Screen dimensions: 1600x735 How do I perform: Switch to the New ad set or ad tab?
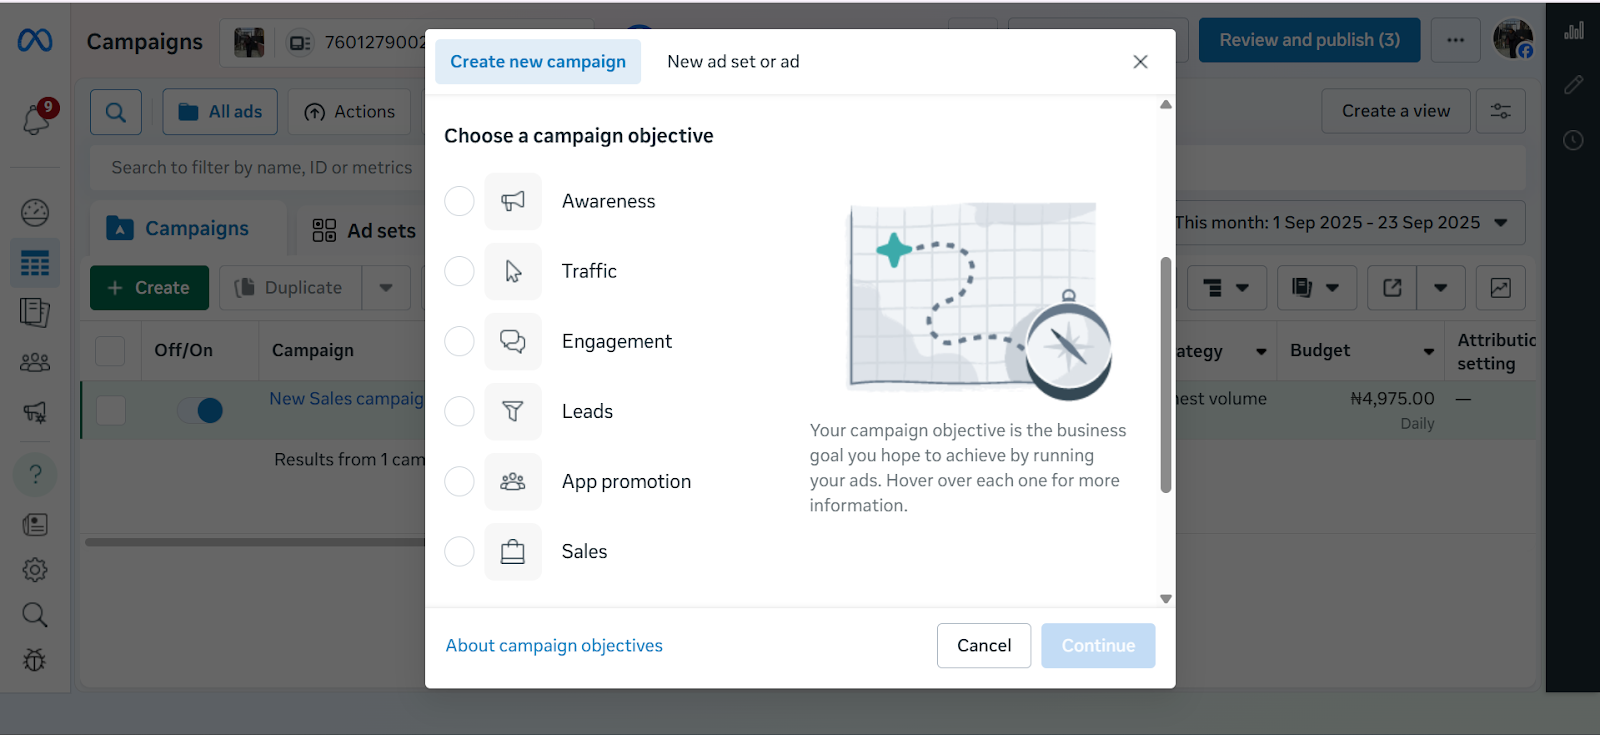coord(732,61)
